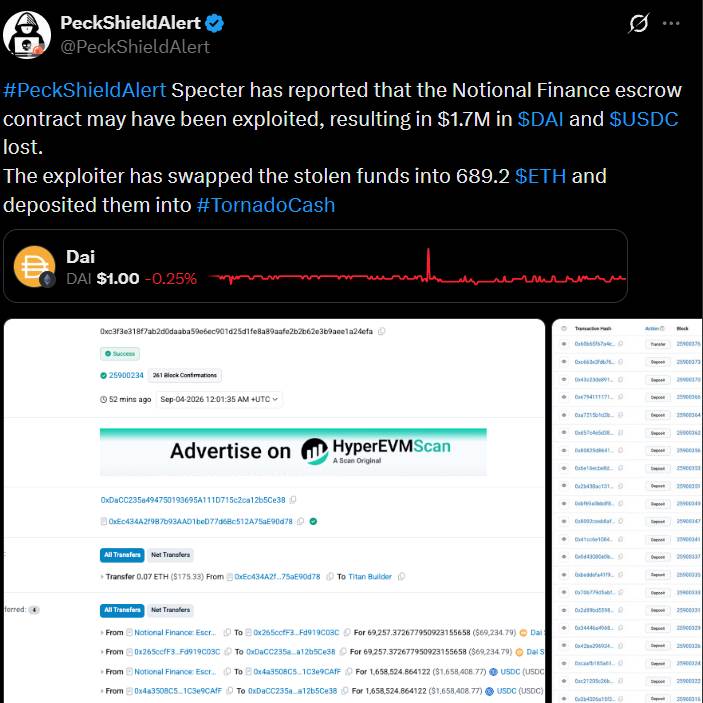
Task: Copy the Titan Builder address
Action: (x=401, y=577)
